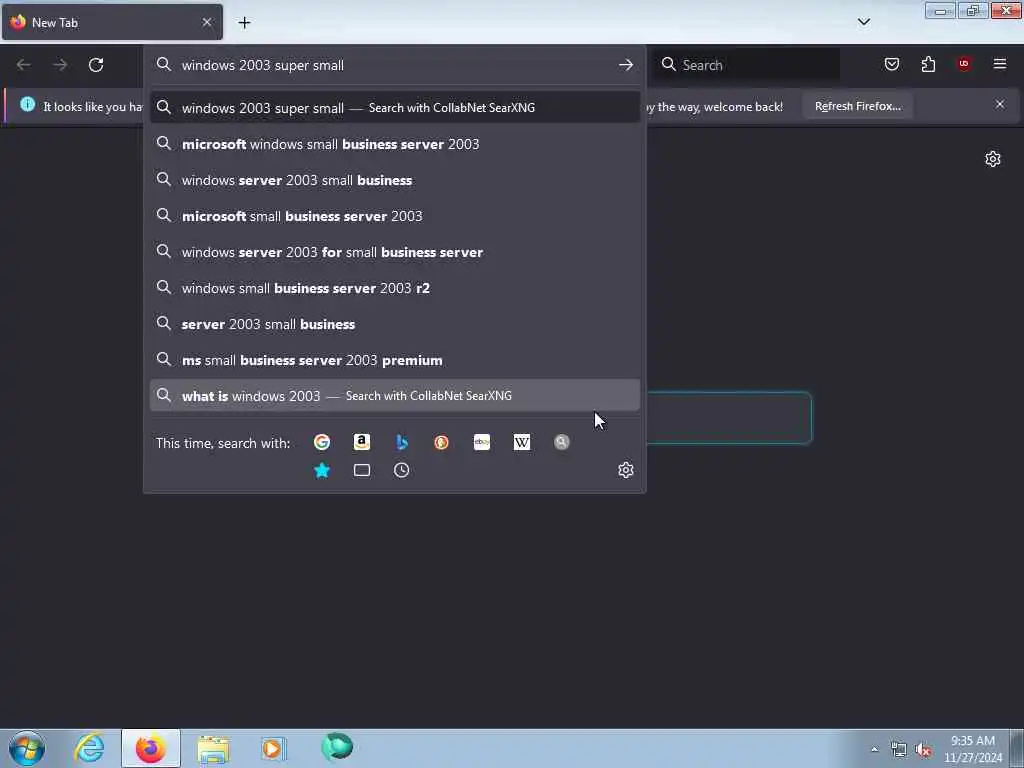
Task: Click the info icon in the notification bar
Action: pos(27,104)
